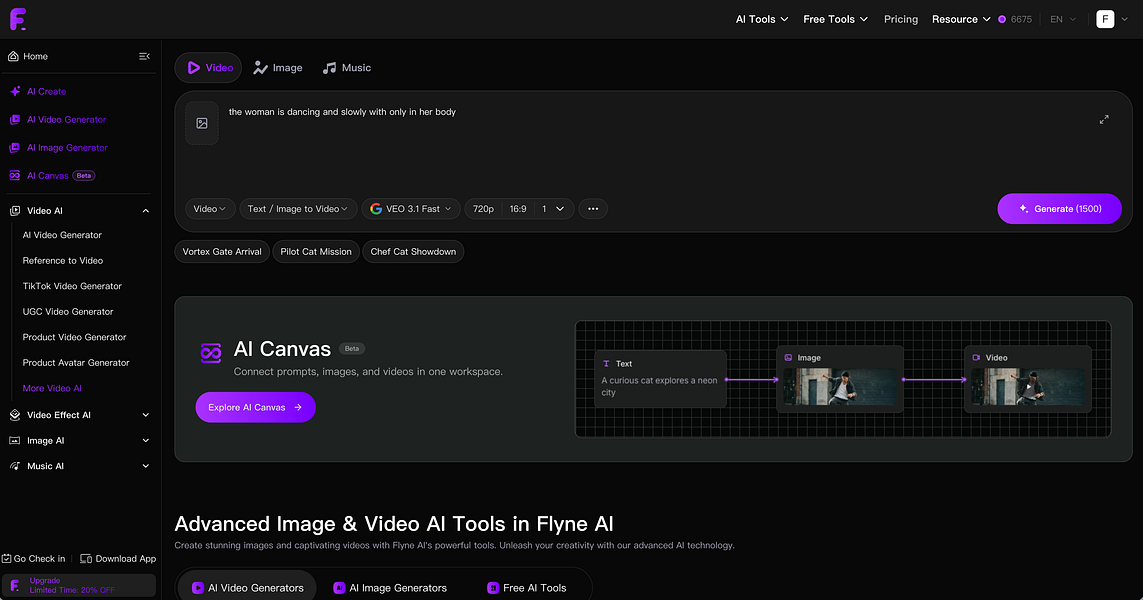The height and width of the screenshot is (600, 1143).
Task: Switch to the Image tab
Action: pyautogui.click(x=278, y=68)
